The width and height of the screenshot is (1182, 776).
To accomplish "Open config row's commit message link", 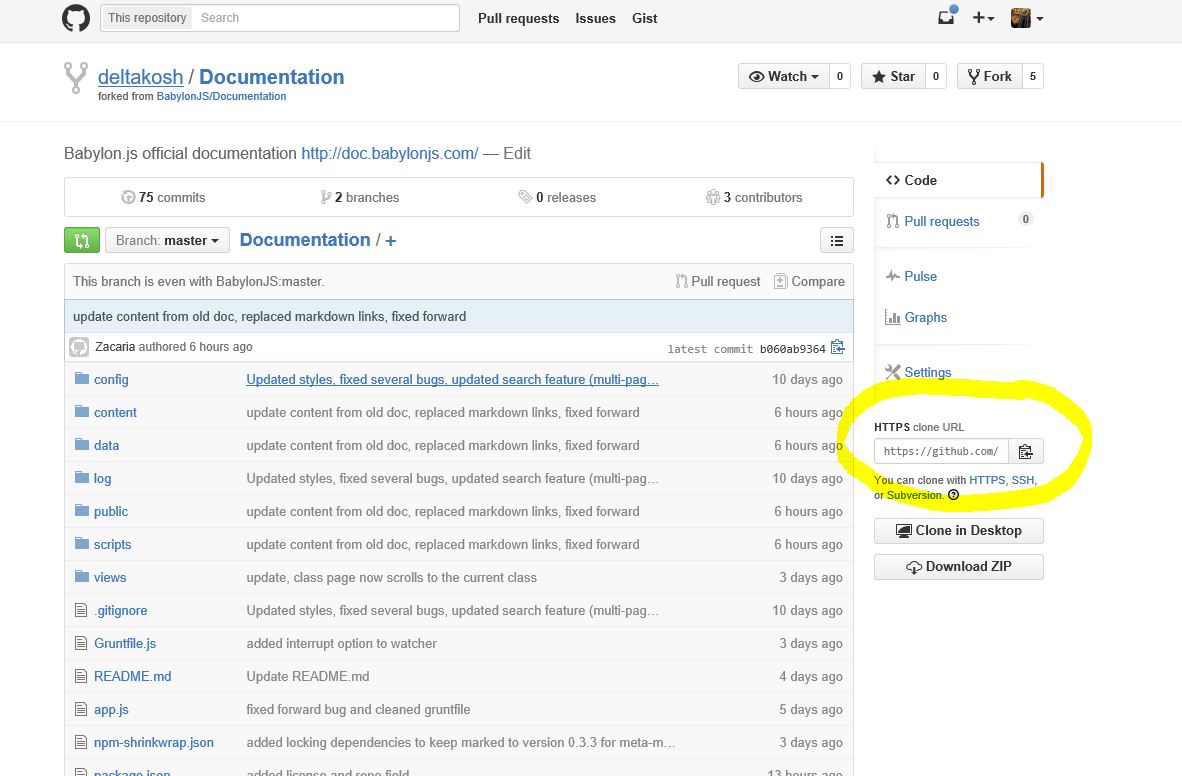I will coord(452,379).
